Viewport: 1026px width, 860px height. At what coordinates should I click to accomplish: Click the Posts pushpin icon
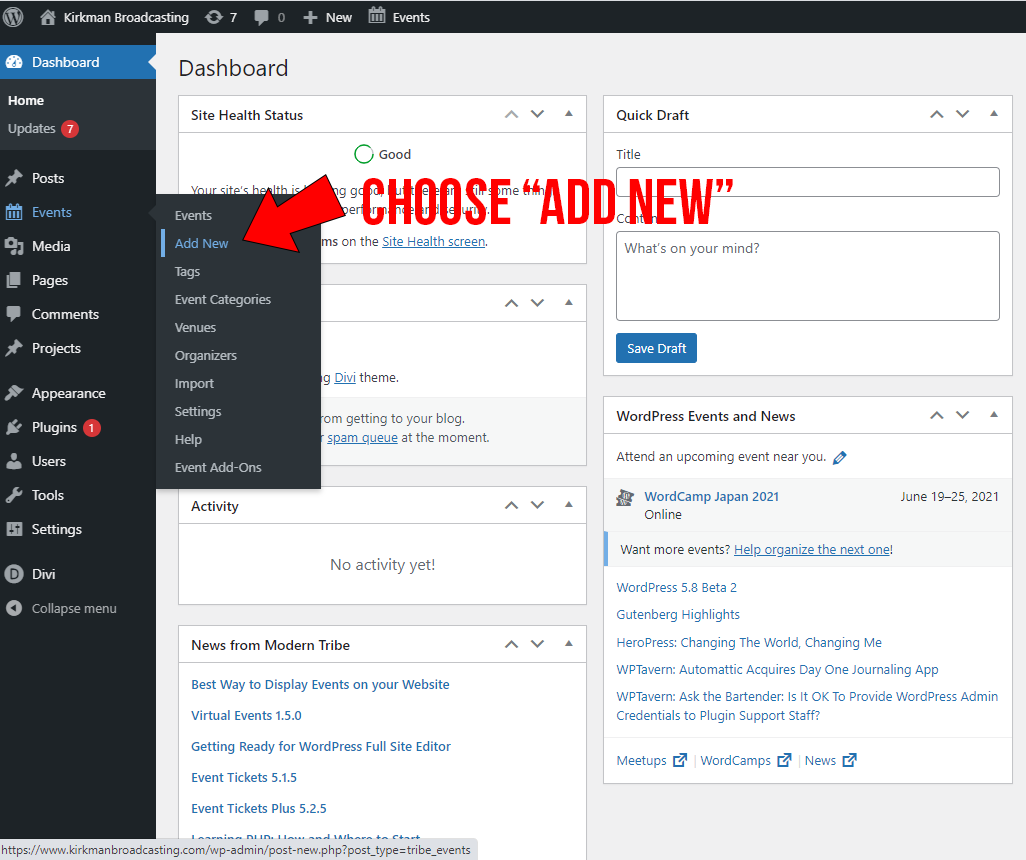click(14, 178)
